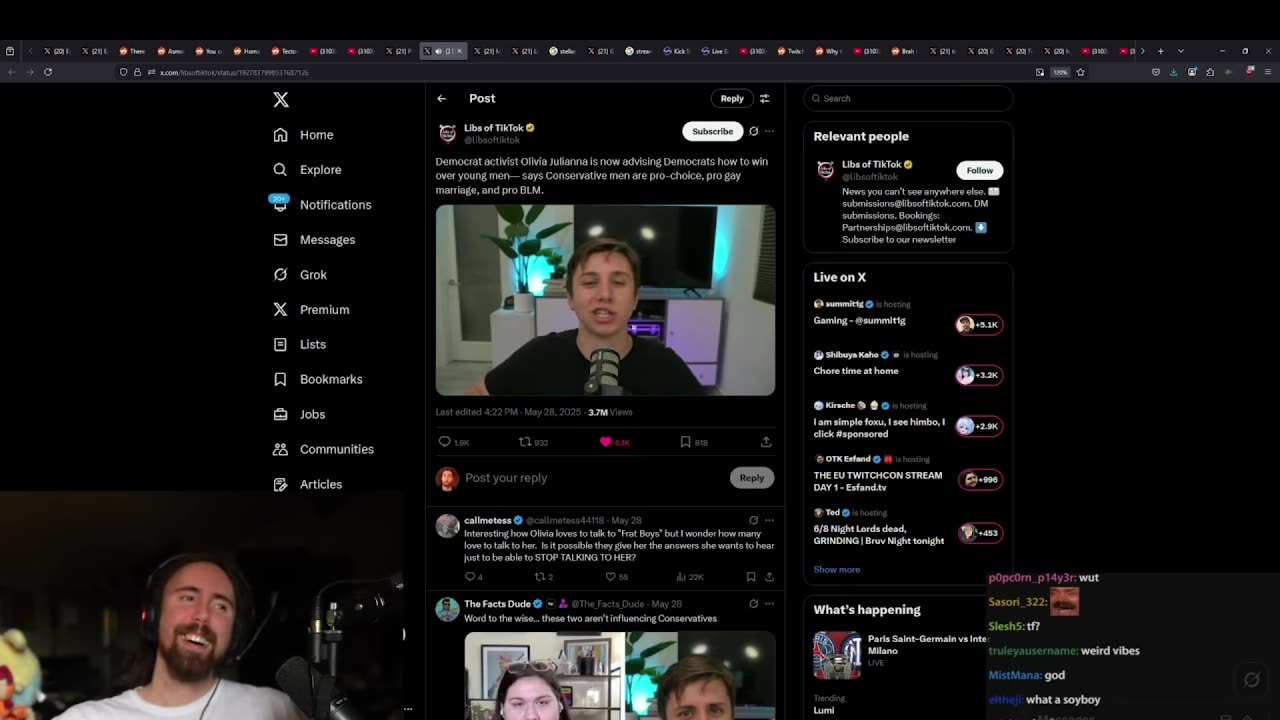Image resolution: width=1280 pixels, height=720 pixels.
Task: Click the browser address bar URL
Action: click(x=234, y=72)
